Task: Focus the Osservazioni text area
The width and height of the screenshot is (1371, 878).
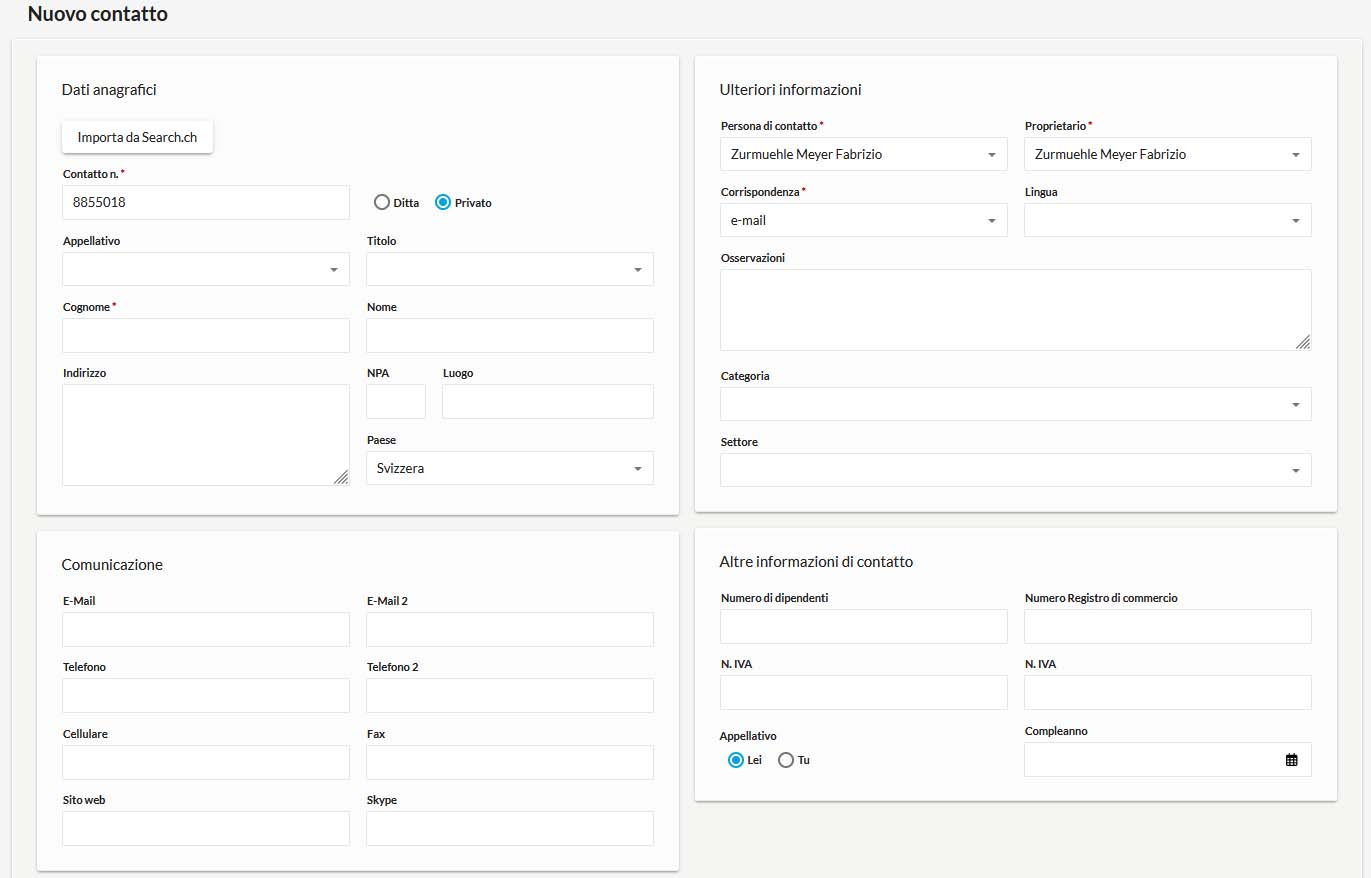Action: click(1015, 310)
